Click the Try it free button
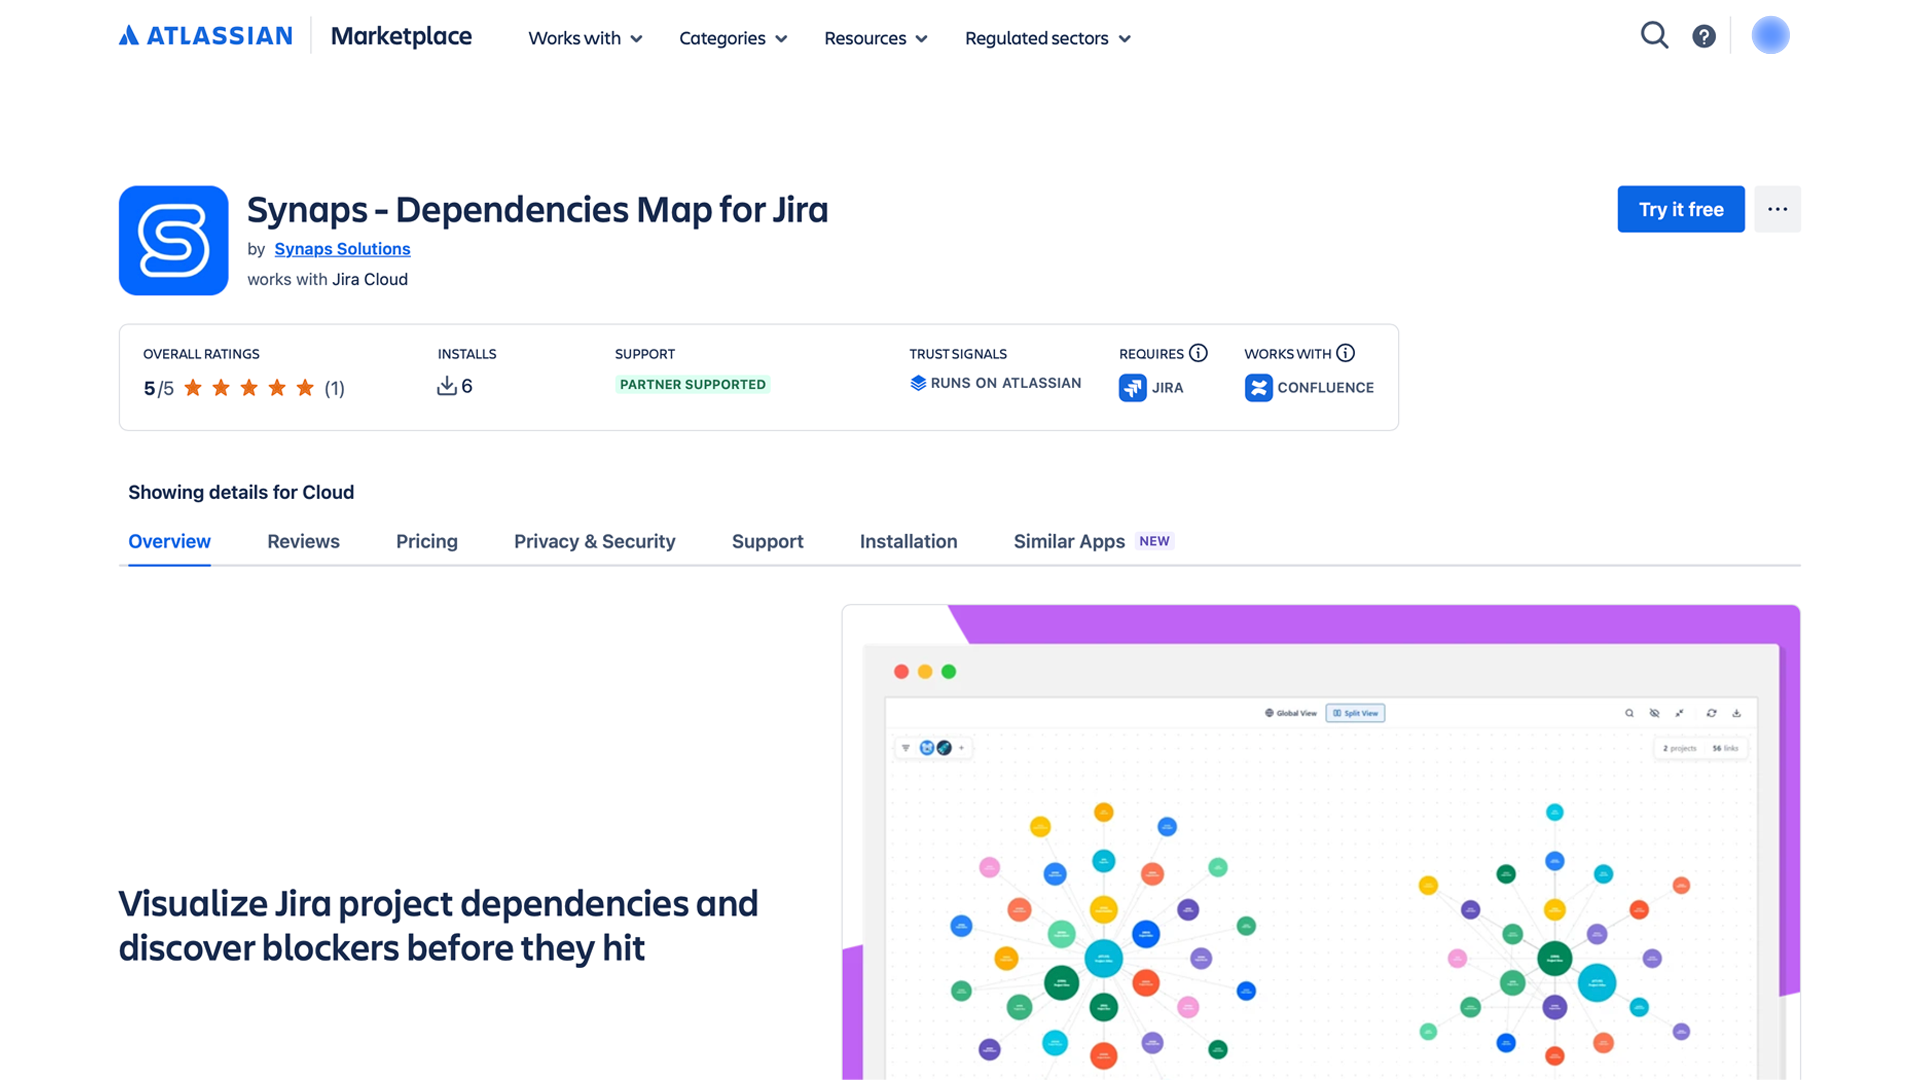Image resolution: width=1920 pixels, height=1080 pixels. (x=1681, y=209)
